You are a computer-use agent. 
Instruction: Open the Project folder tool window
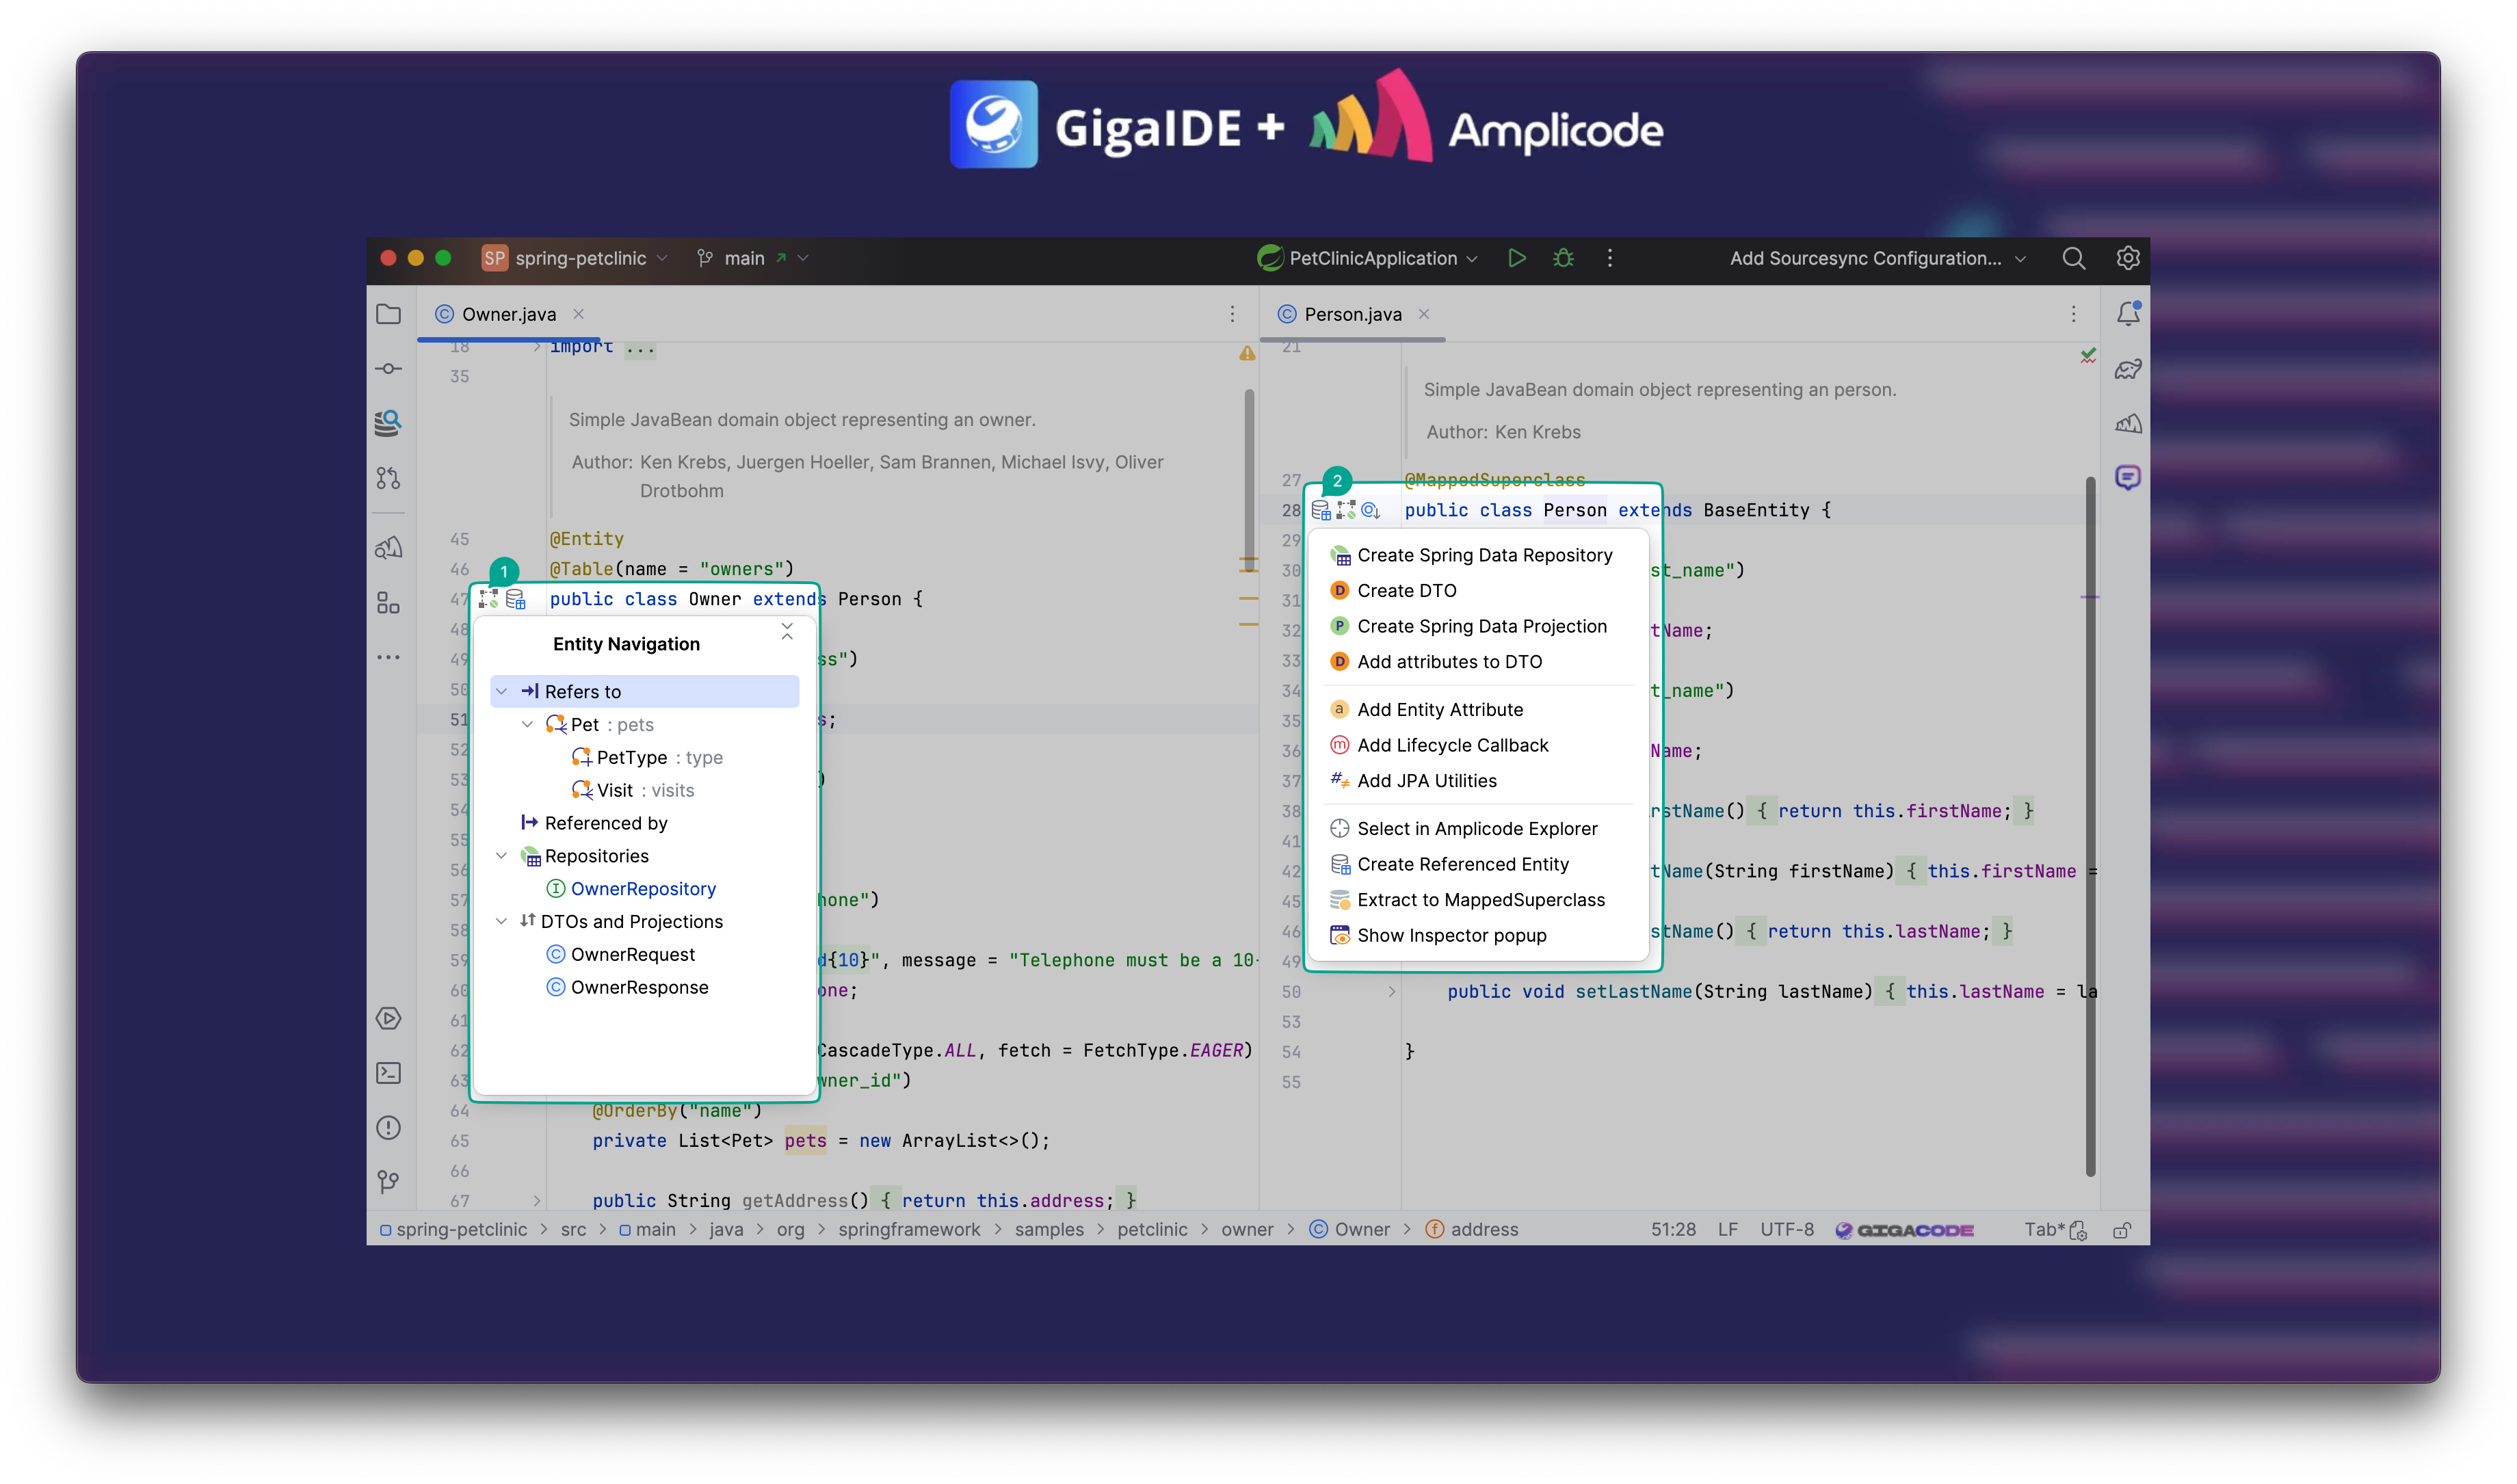[388, 314]
